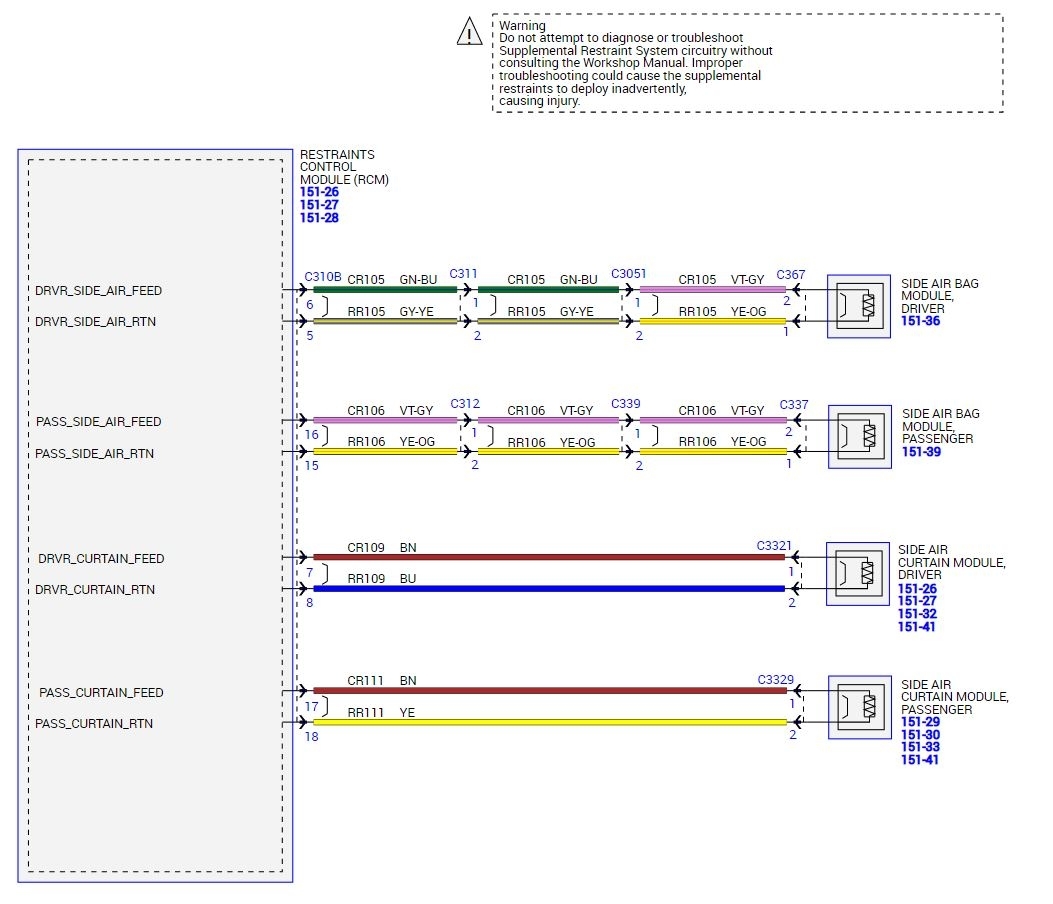Click the Restraints Control Module box
The image size is (1053, 904).
click(x=155, y=515)
